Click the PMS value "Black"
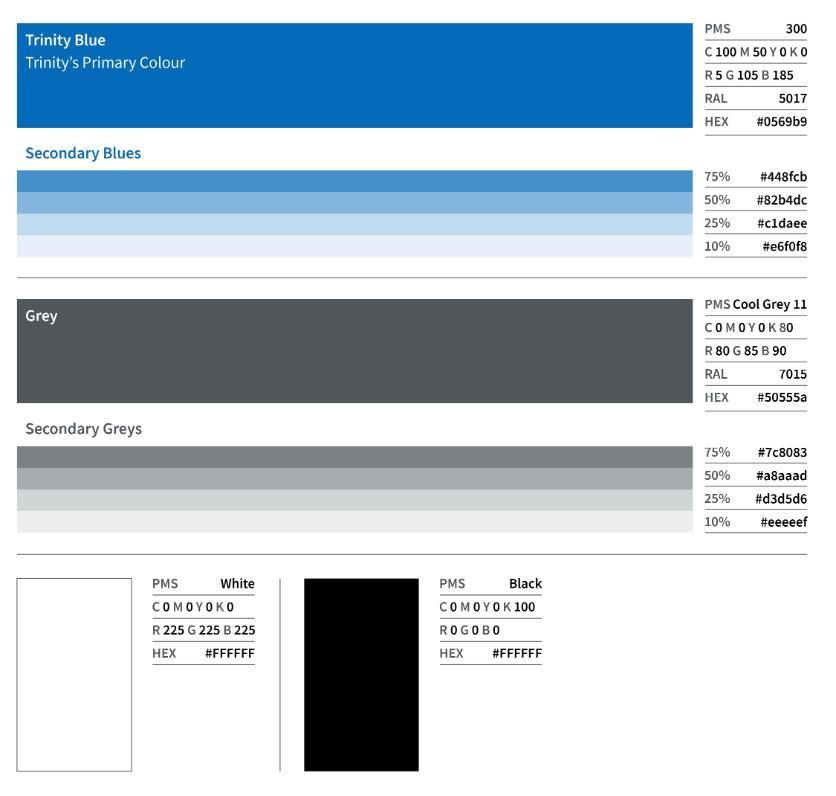Viewport: 836px width, 796px height. (x=525, y=584)
